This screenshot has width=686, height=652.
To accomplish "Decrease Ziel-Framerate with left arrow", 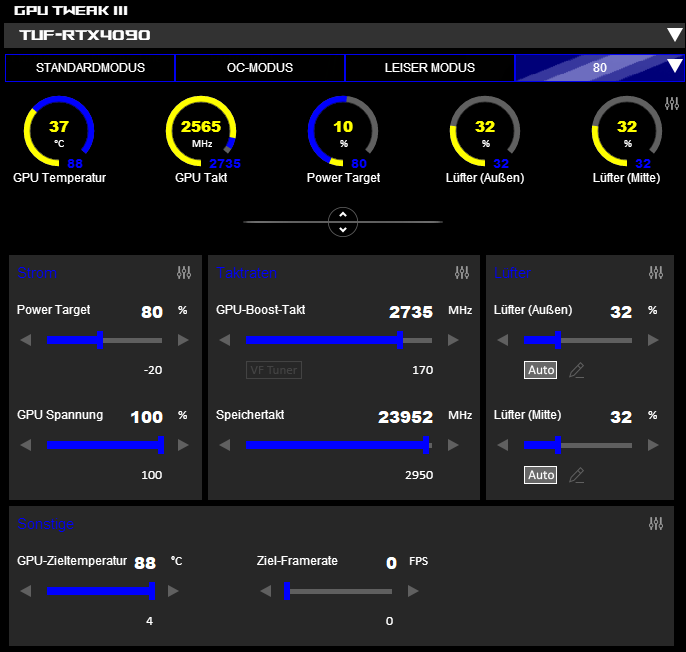I will (266, 591).
